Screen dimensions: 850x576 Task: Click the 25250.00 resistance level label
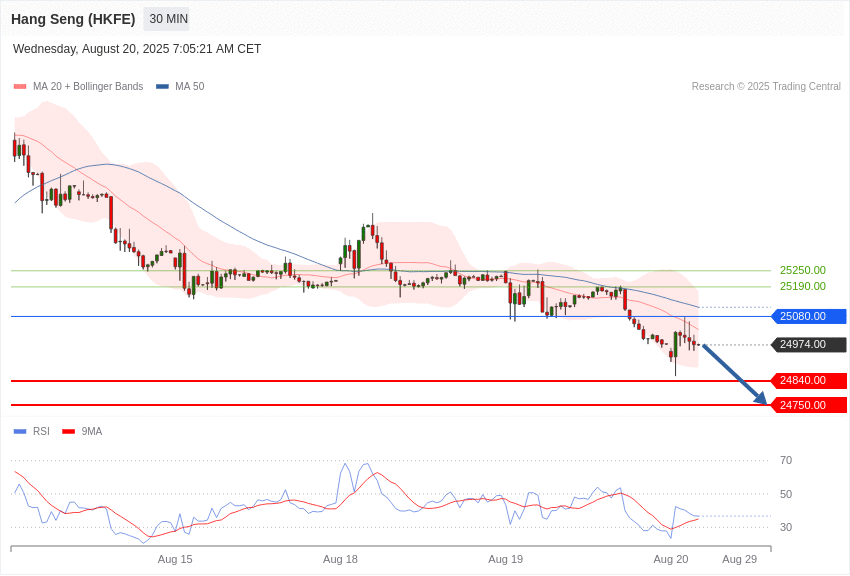tap(802, 270)
